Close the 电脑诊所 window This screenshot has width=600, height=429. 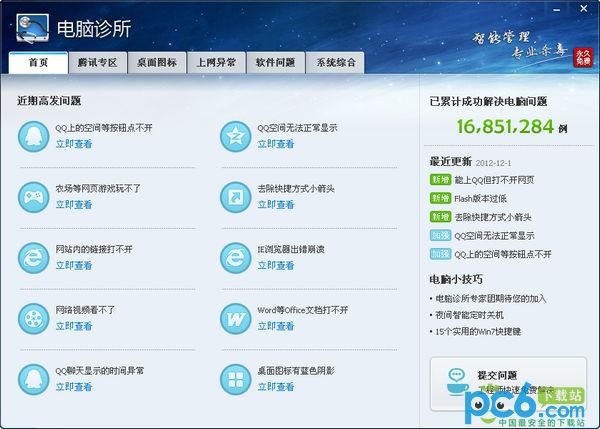tap(584, 8)
